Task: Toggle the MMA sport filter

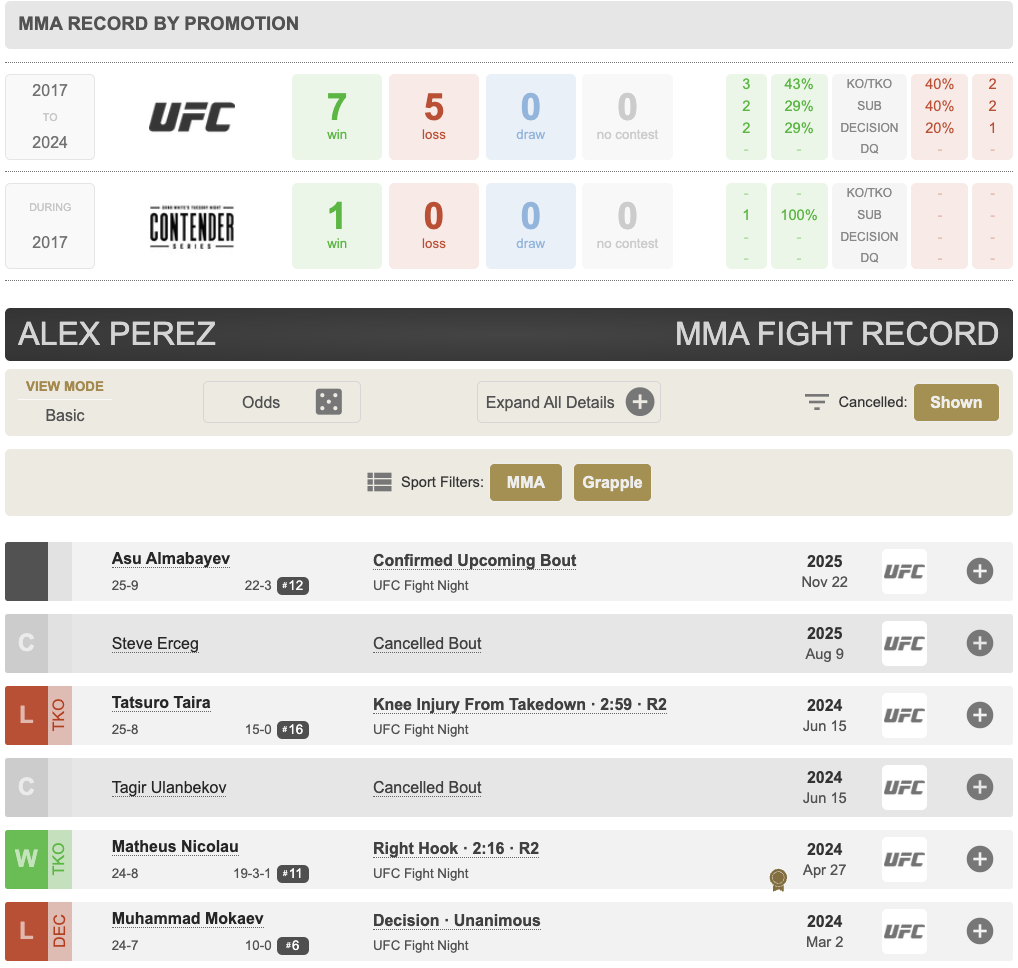Action: click(525, 482)
